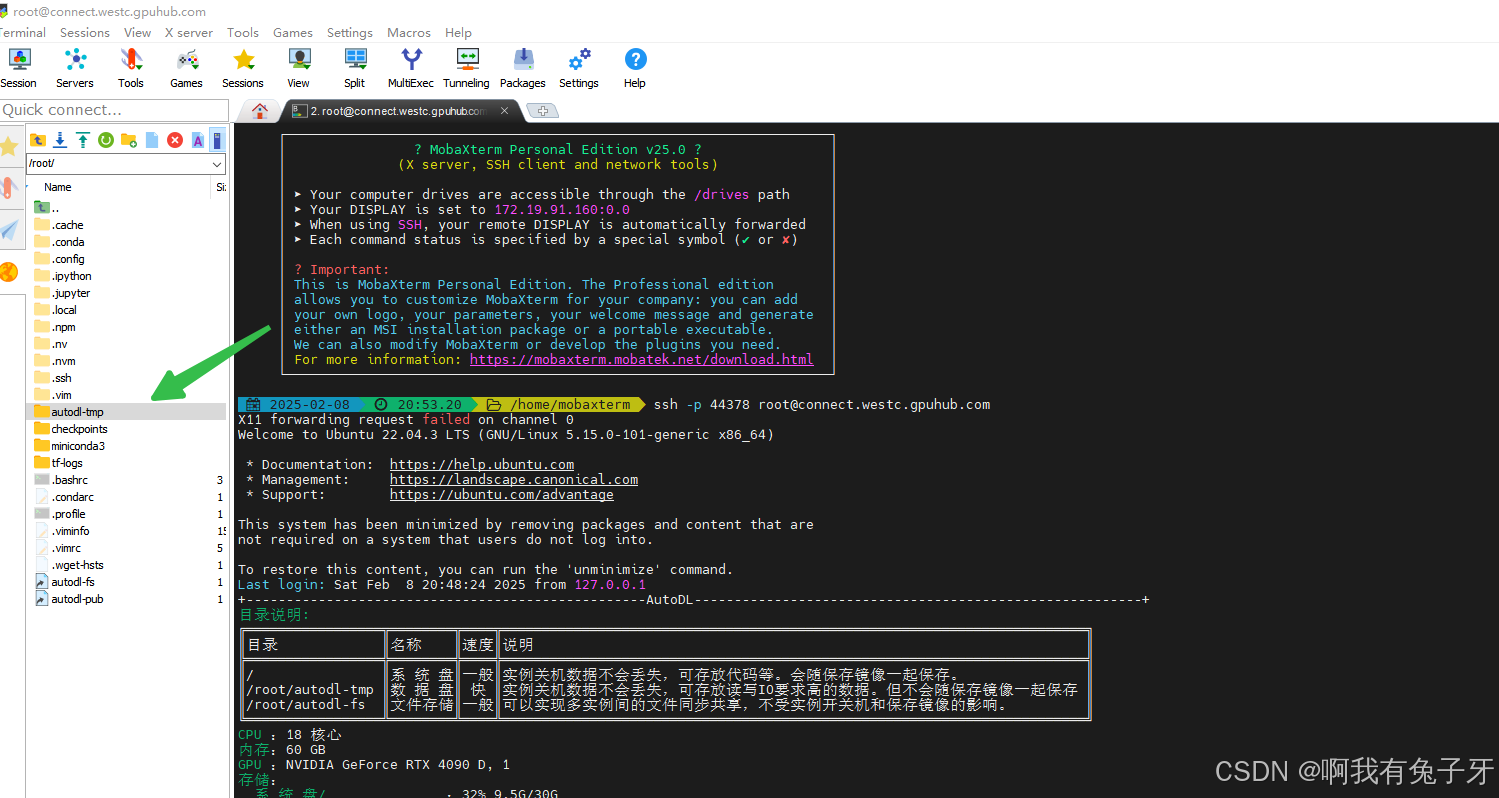This screenshot has width=1499, height=798.
Task: Click the SFTP upload files icon
Action: tap(83, 140)
